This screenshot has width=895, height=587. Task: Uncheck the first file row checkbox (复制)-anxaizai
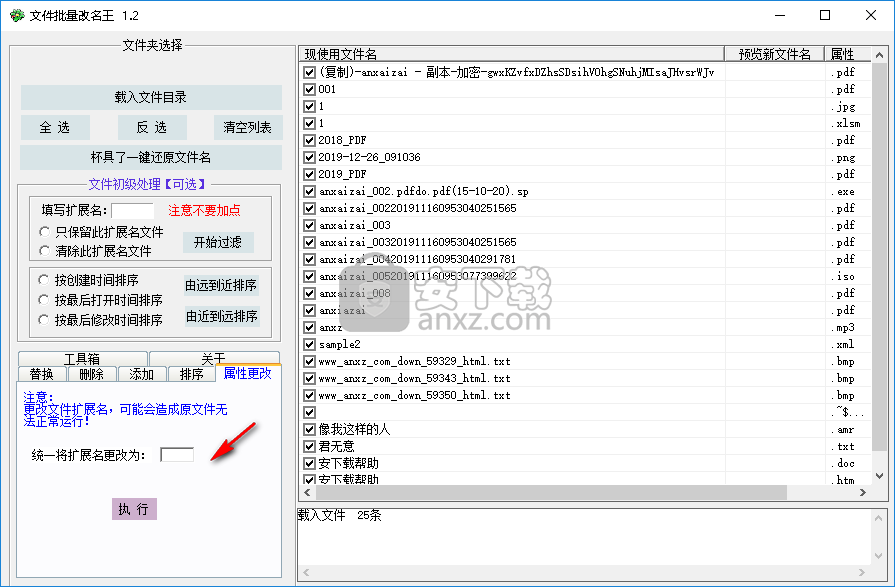point(309,72)
